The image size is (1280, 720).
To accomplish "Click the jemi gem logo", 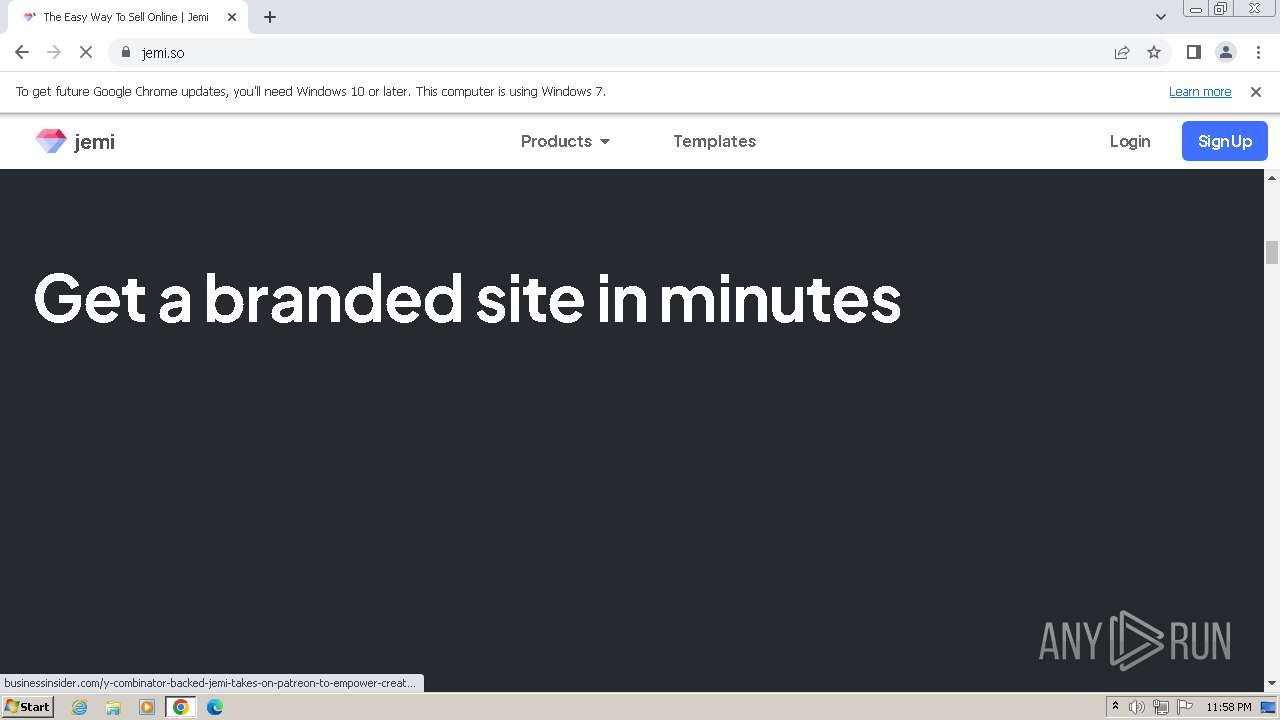I will pos(51,141).
